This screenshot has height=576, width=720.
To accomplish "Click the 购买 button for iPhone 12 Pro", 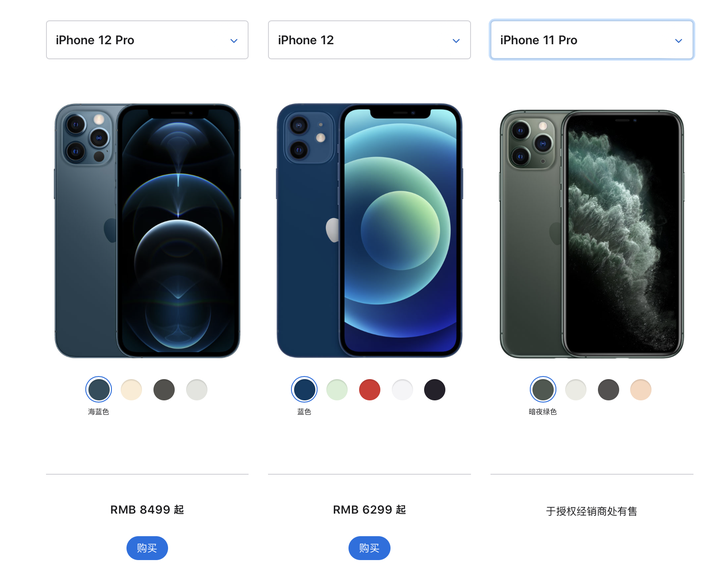I will [x=147, y=548].
